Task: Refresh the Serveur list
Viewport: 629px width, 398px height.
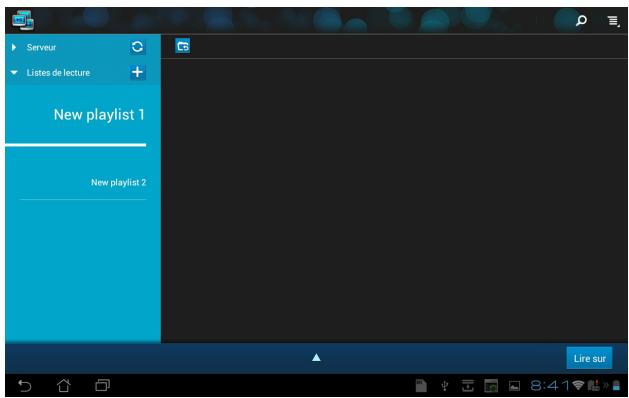Action: pyautogui.click(x=137, y=47)
